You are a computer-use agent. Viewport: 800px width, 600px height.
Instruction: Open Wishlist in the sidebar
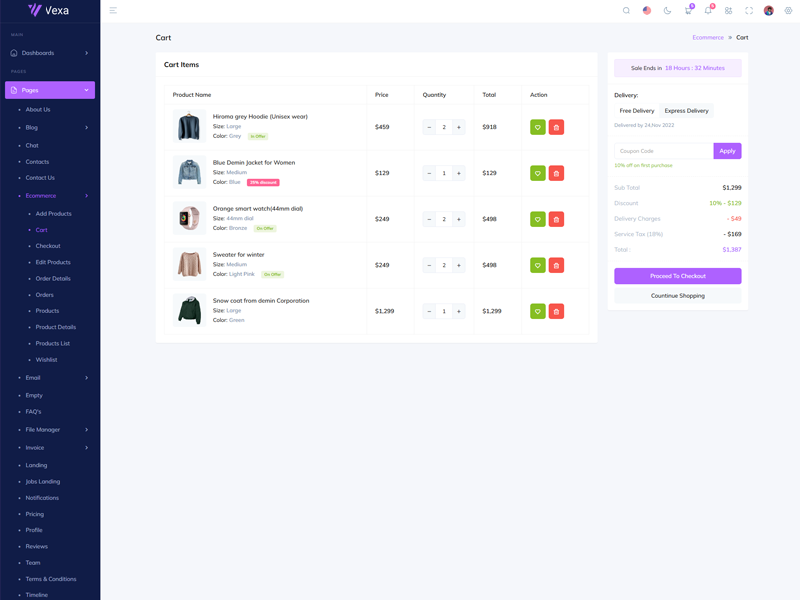pyautogui.click(x=46, y=360)
